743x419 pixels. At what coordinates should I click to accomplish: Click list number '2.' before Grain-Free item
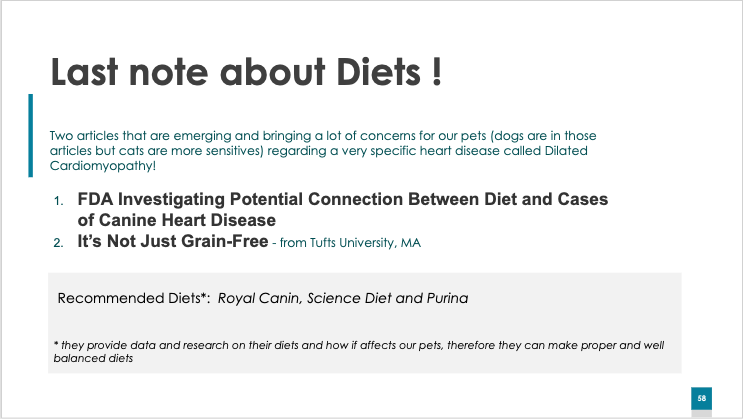(x=58, y=243)
